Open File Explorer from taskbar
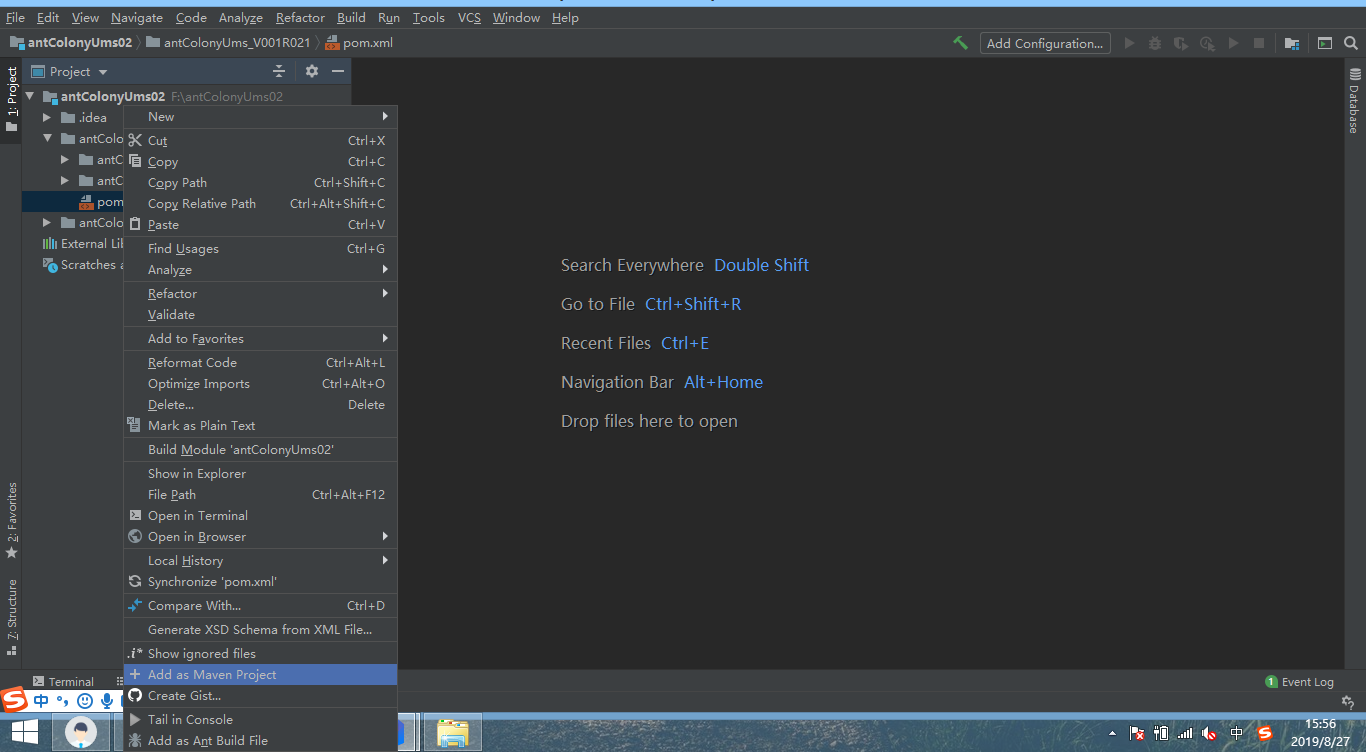 tap(453, 733)
